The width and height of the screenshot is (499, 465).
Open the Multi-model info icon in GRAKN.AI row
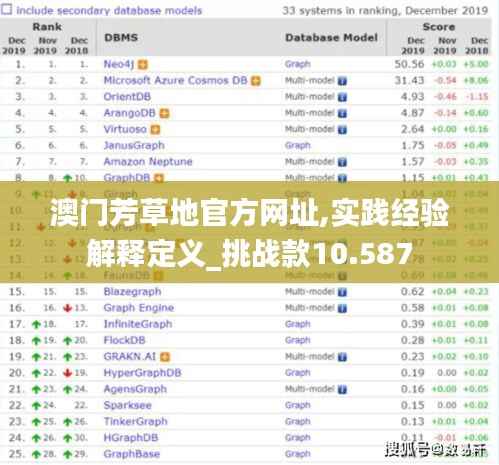342,357
